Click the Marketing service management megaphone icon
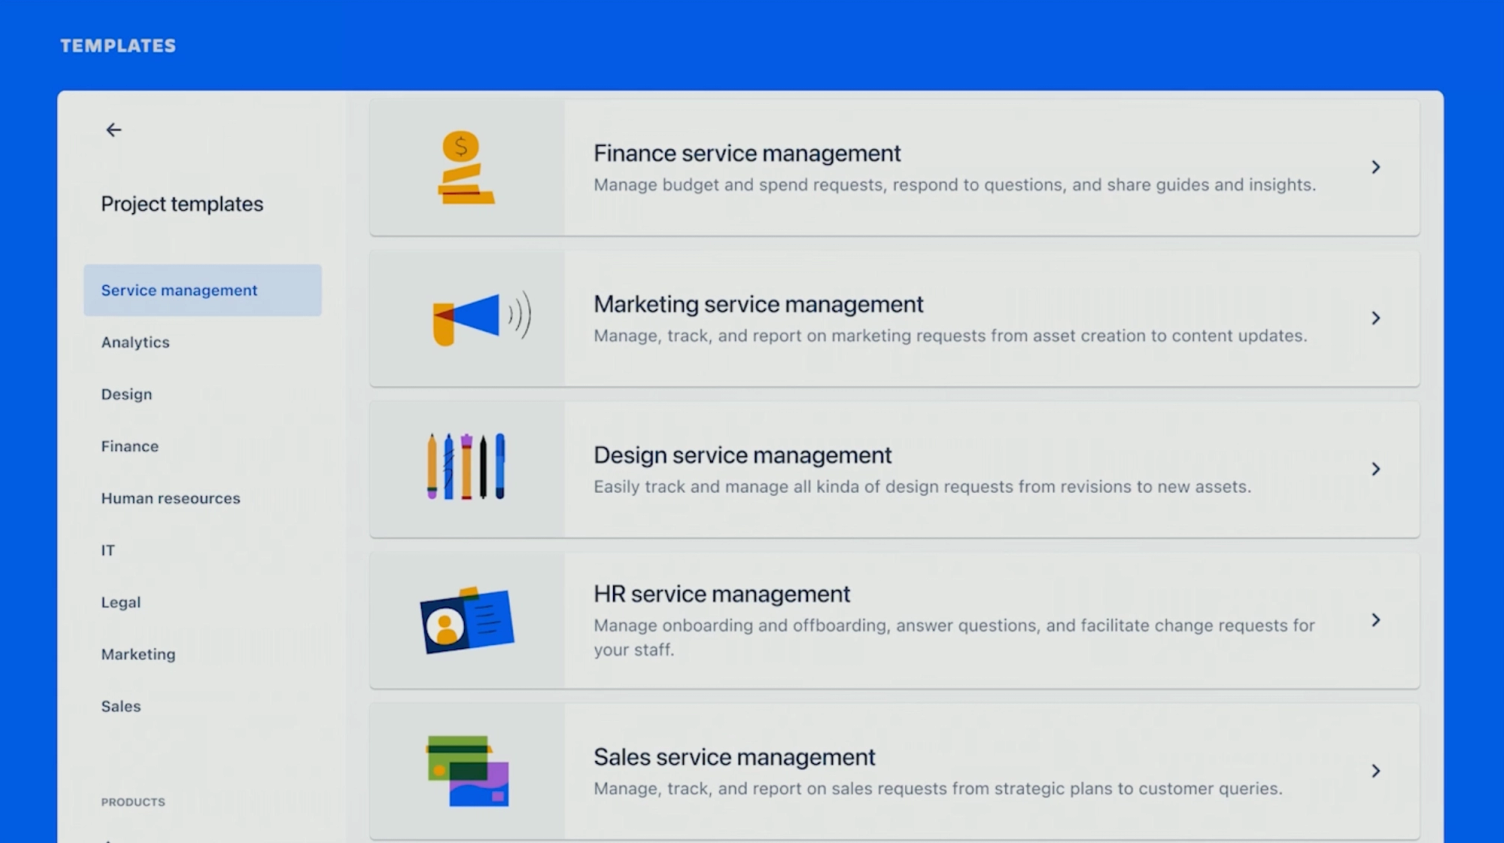Screen dimensions: 1504x843 coord(481,318)
